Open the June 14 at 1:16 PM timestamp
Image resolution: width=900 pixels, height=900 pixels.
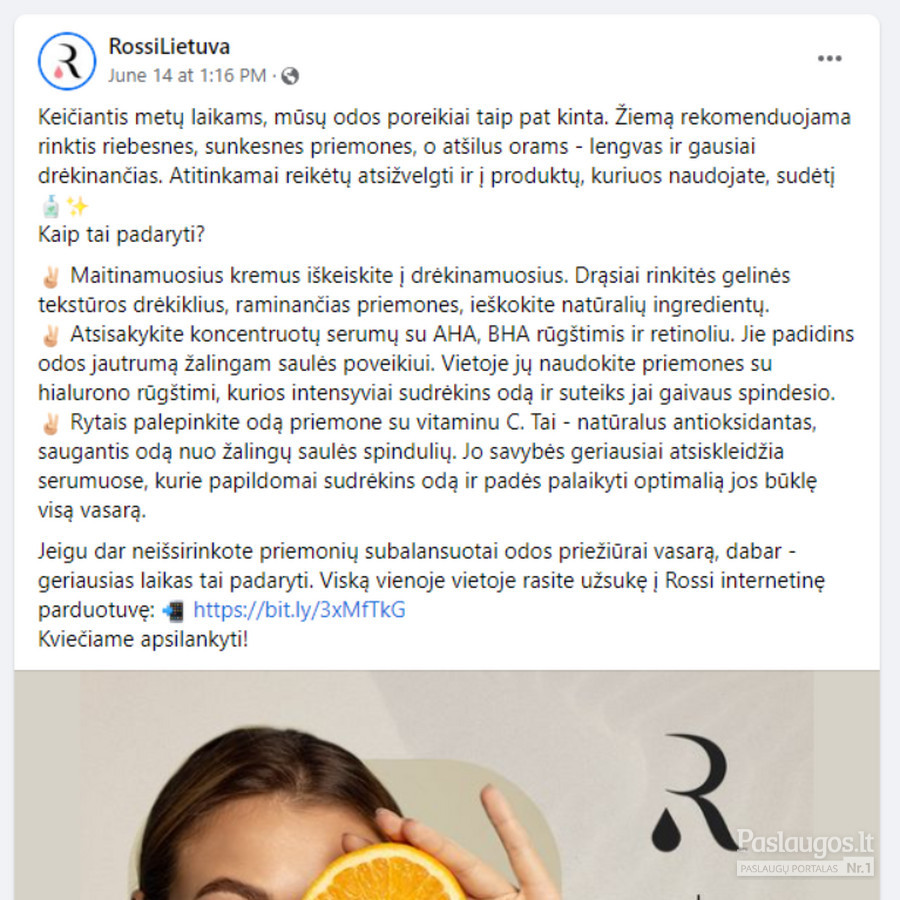pyautogui.click(x=187, y=76)
